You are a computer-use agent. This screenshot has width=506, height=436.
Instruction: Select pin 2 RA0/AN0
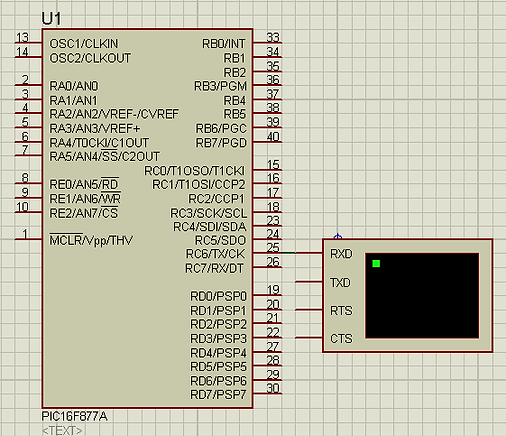28,85
